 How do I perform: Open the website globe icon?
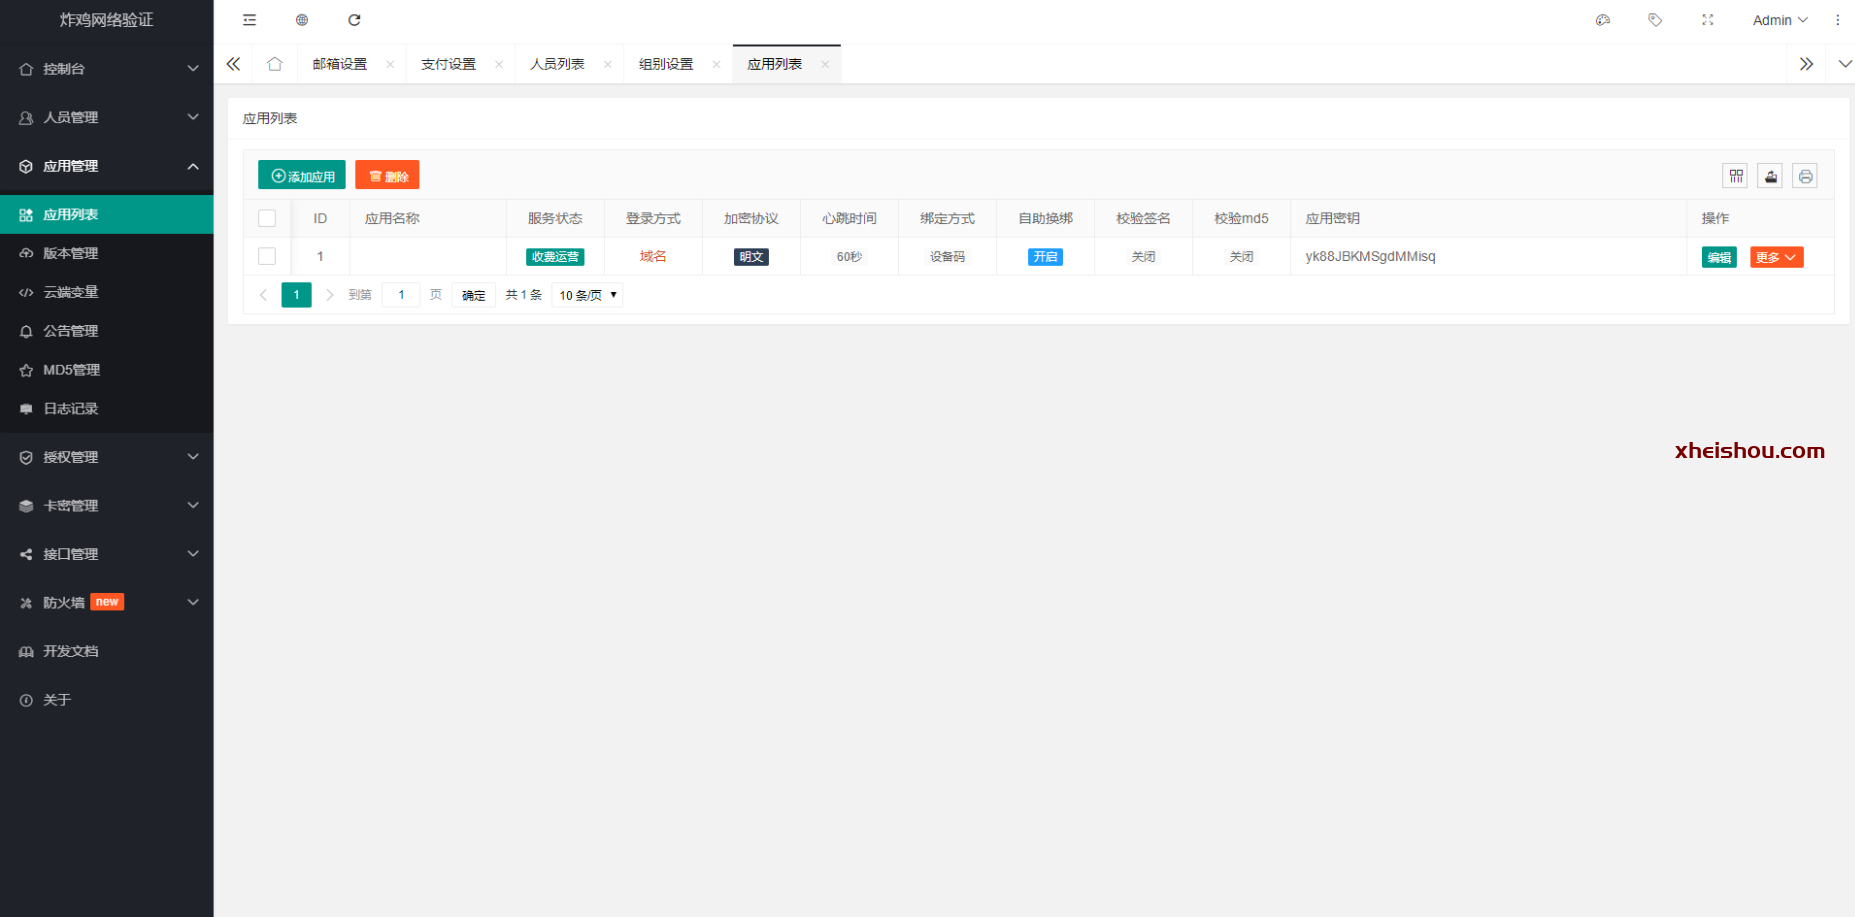click(x=302, y=20)
